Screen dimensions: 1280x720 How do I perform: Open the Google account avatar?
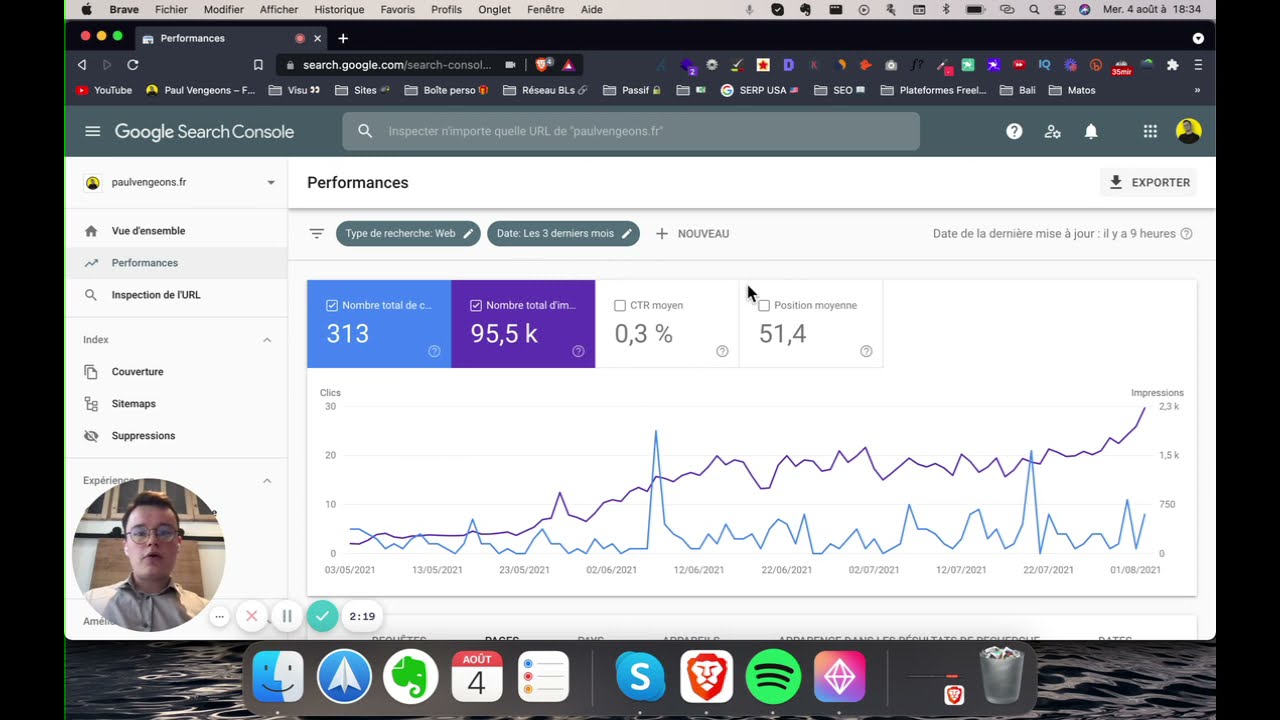point(1188,131)
